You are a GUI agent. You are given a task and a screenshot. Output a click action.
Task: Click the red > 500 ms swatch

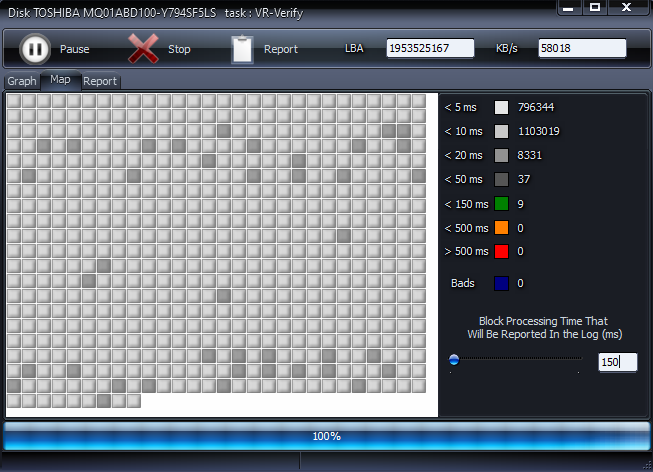tap(501, 251)
